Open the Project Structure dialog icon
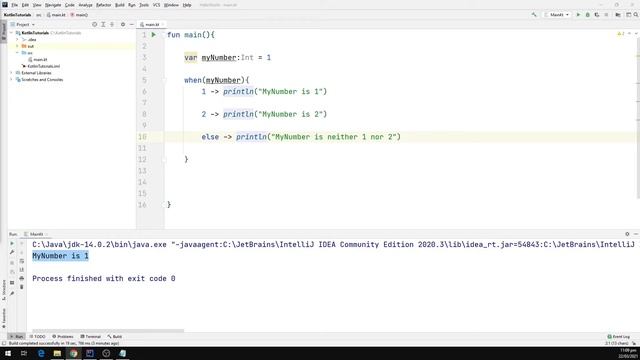This screenshot has height=360, width=640. 618,15
